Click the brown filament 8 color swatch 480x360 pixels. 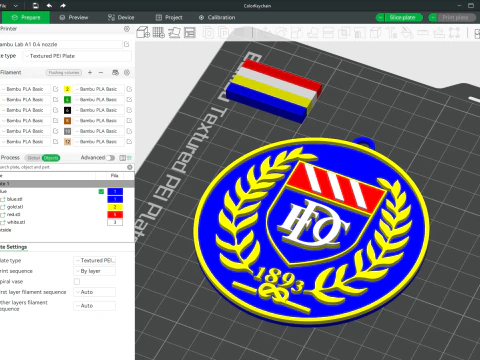[67, 121]
